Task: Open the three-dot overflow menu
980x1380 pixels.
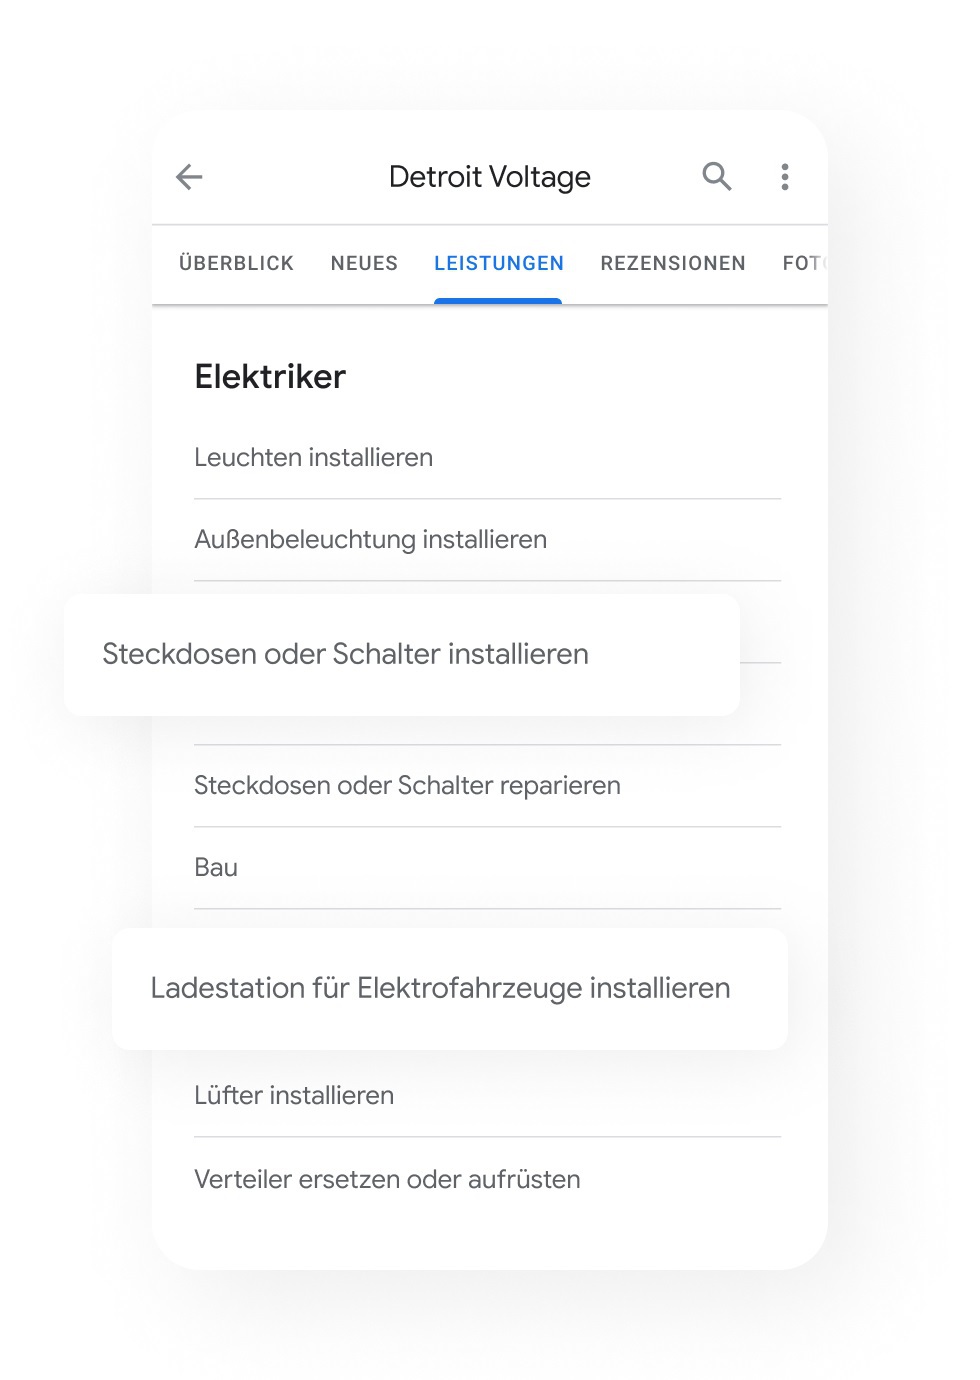Action: pyautogui.click(x=785, y=177)
